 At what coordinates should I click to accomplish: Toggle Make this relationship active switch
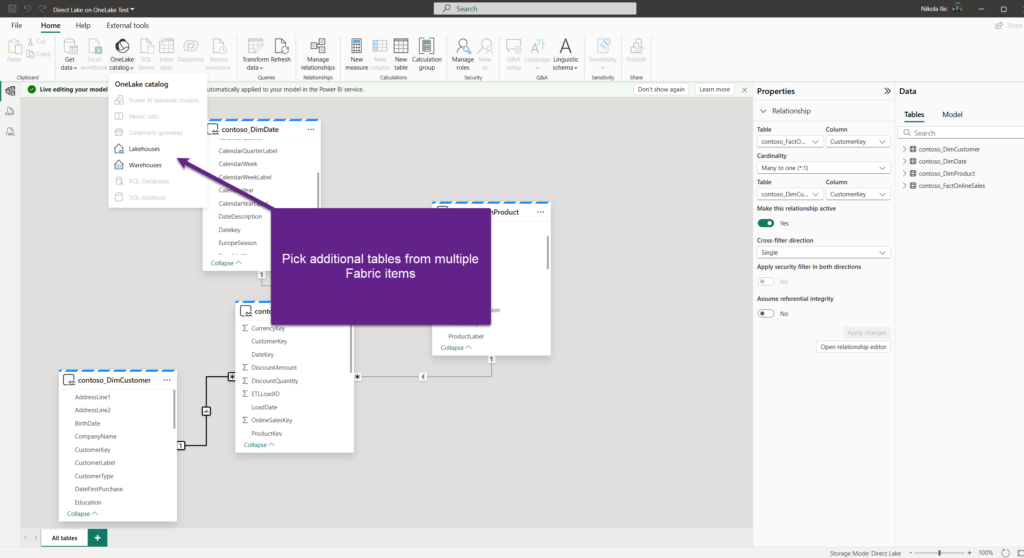coord(765,223)
